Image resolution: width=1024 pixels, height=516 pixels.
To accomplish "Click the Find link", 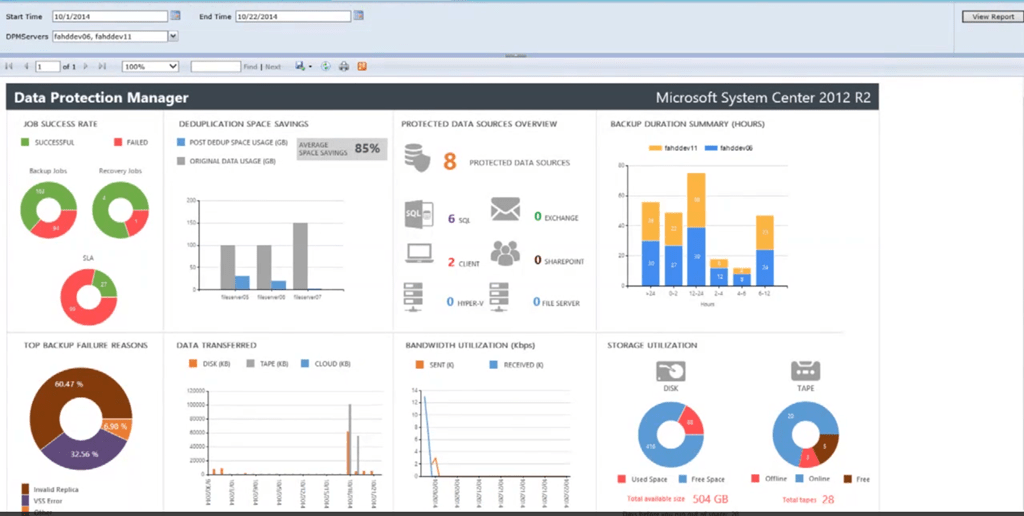I will tap(250, 67).
